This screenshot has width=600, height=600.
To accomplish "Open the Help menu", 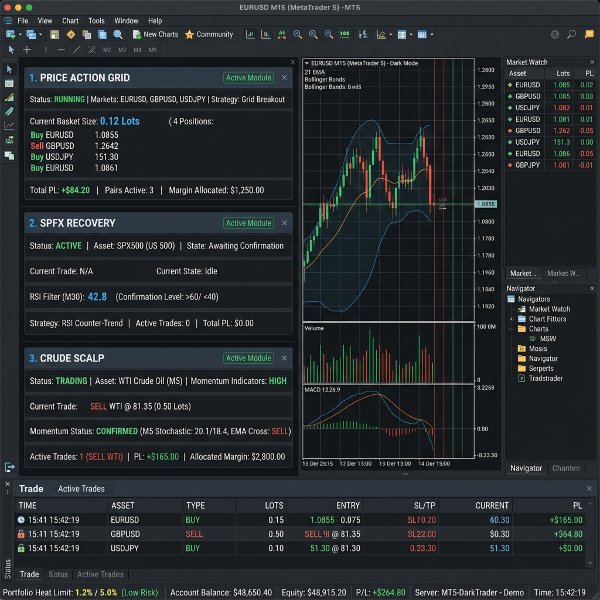I will click(155, 21).
